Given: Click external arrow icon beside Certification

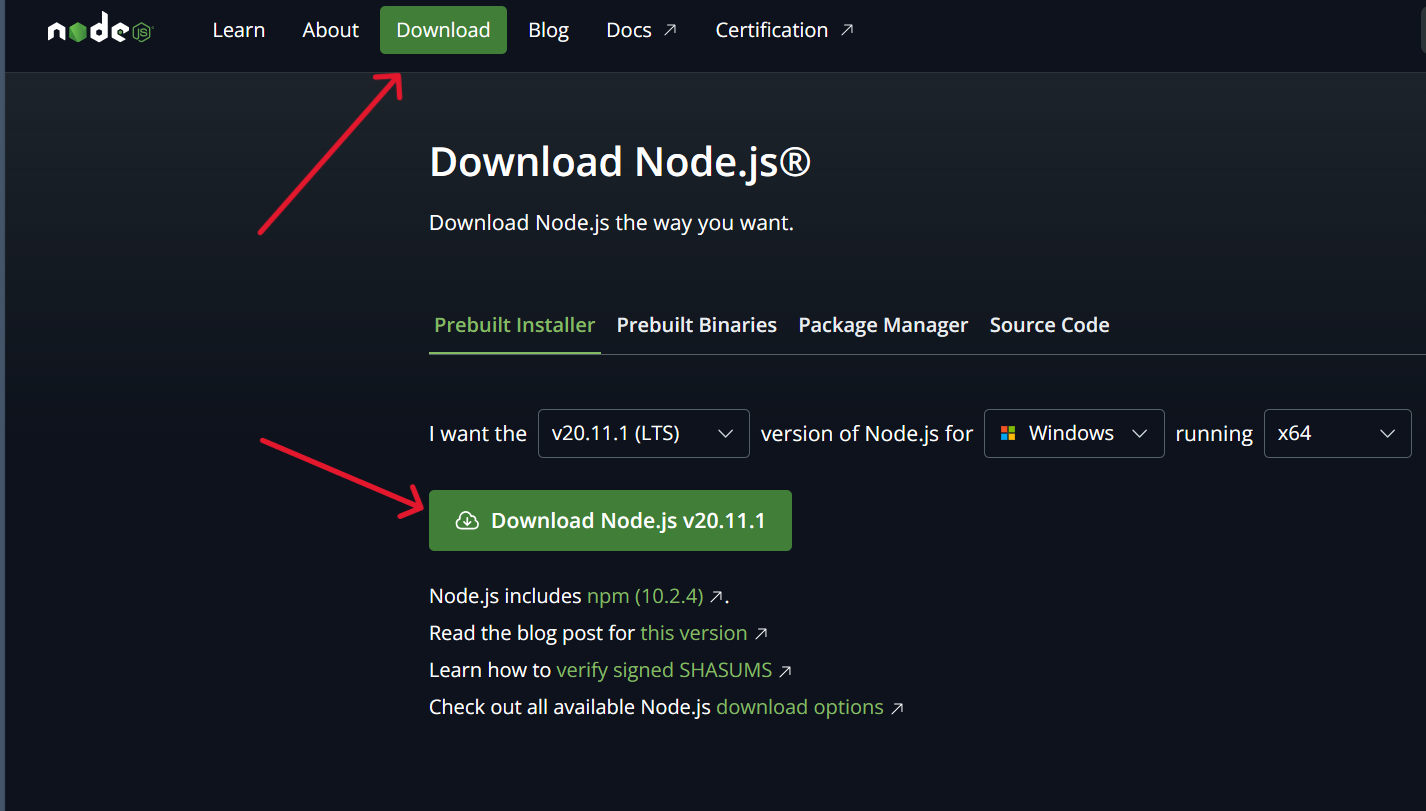Looking at the screenshot, I should coord(847,30).
